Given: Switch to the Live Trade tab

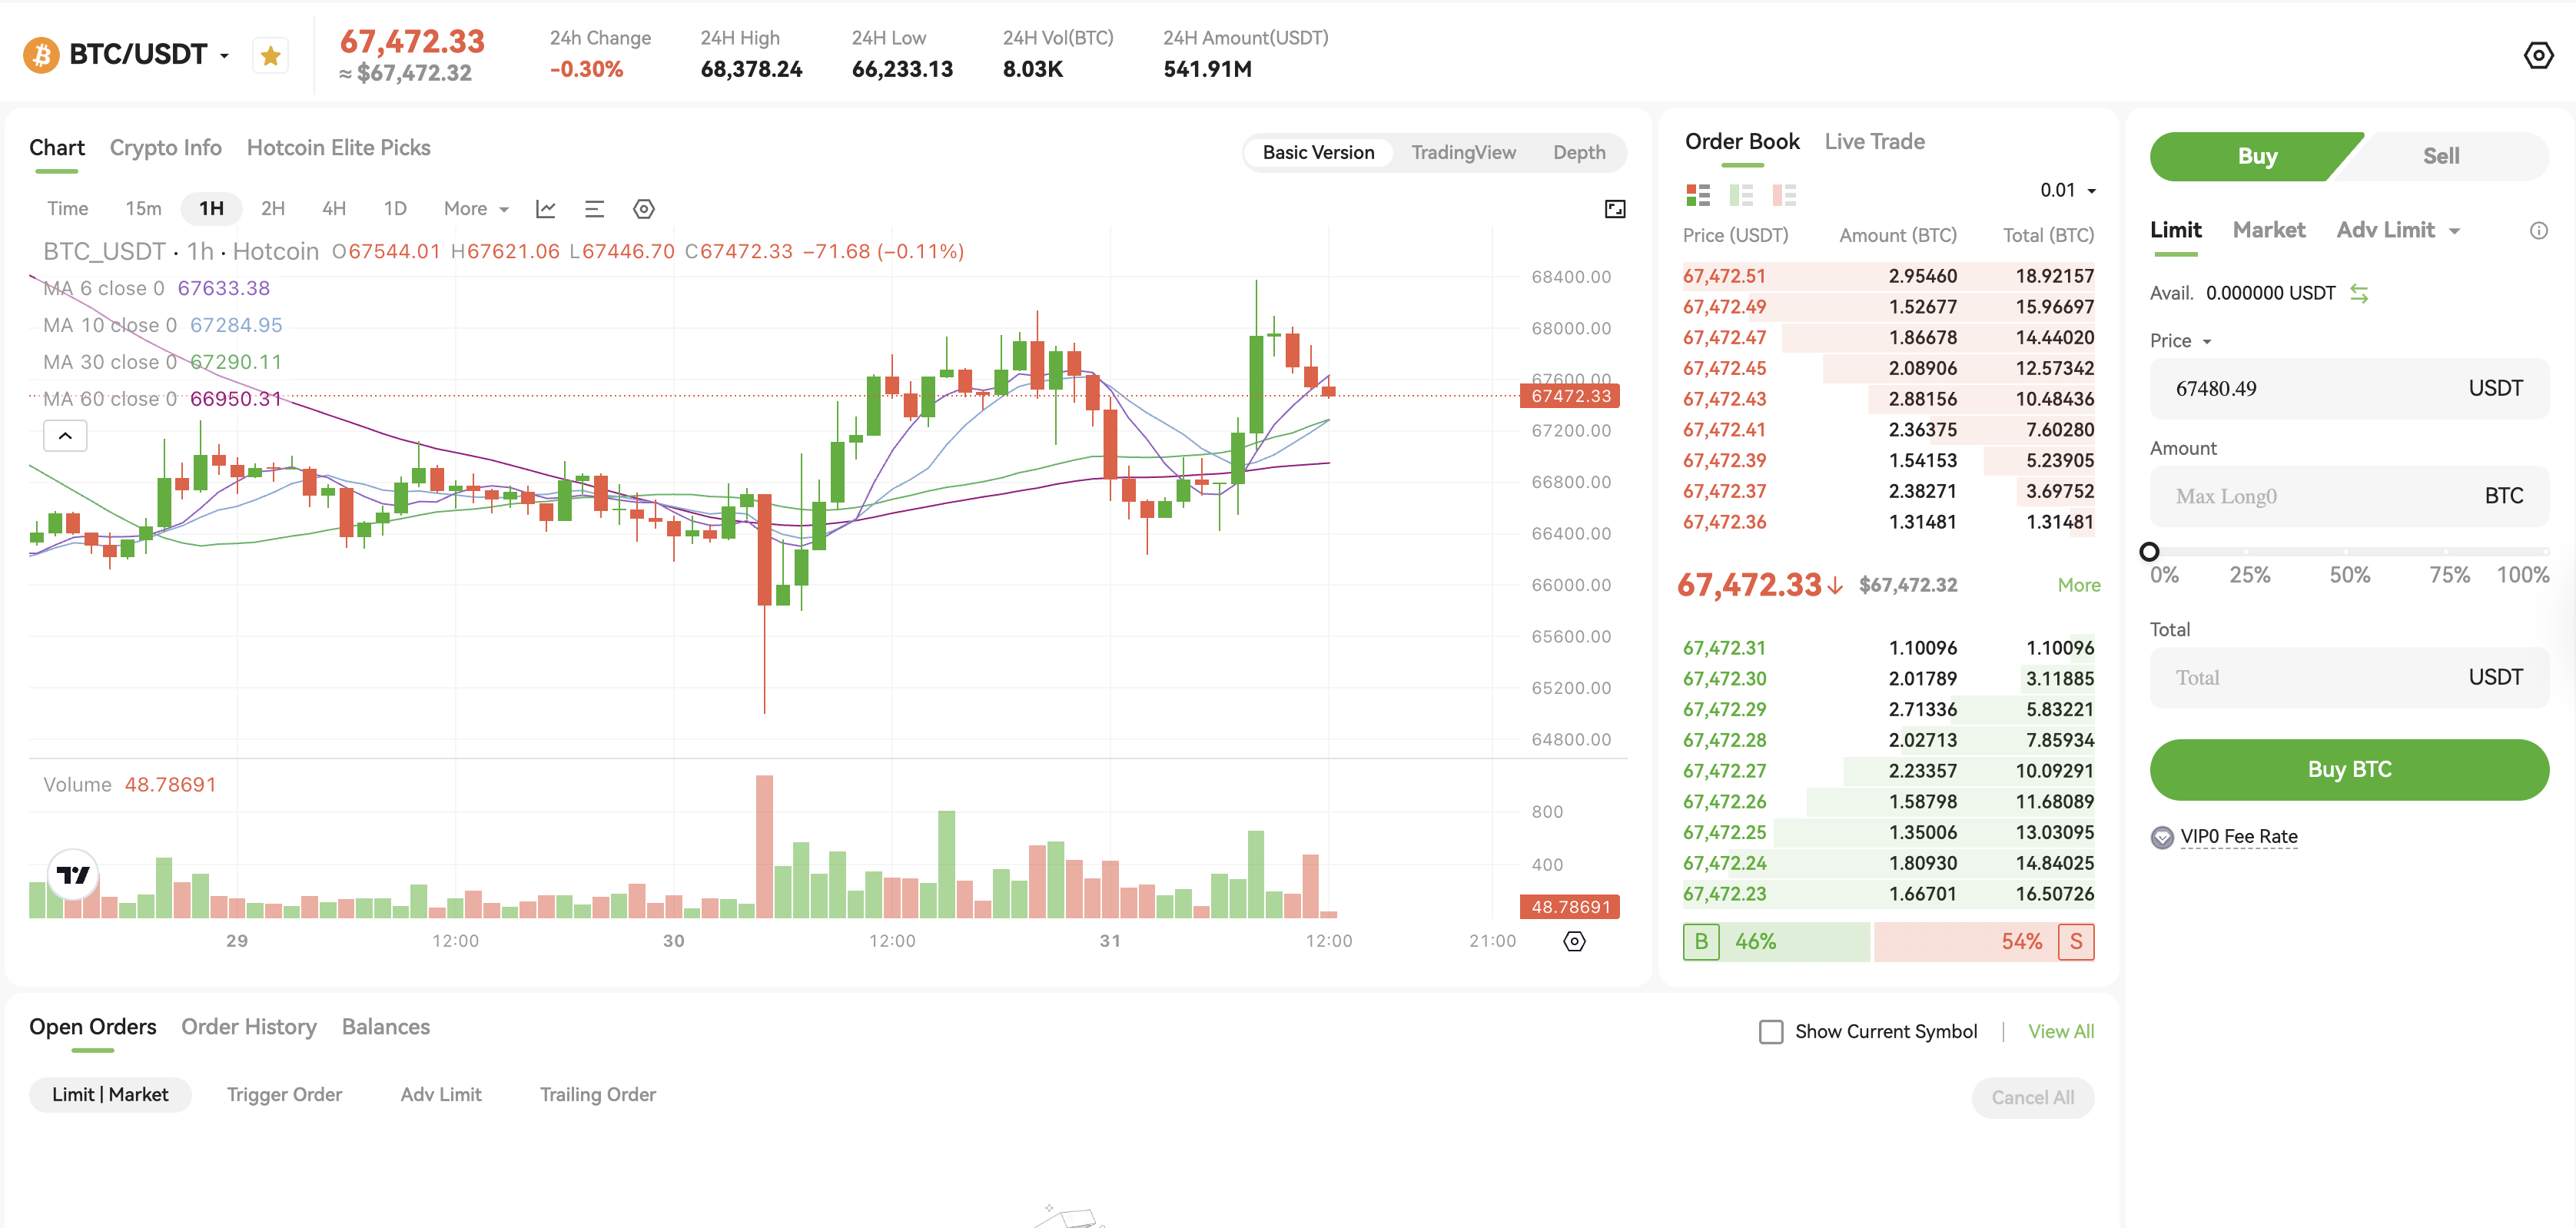Looking at the screenshot, I should pyautogui.click(x=1874, y=141).
